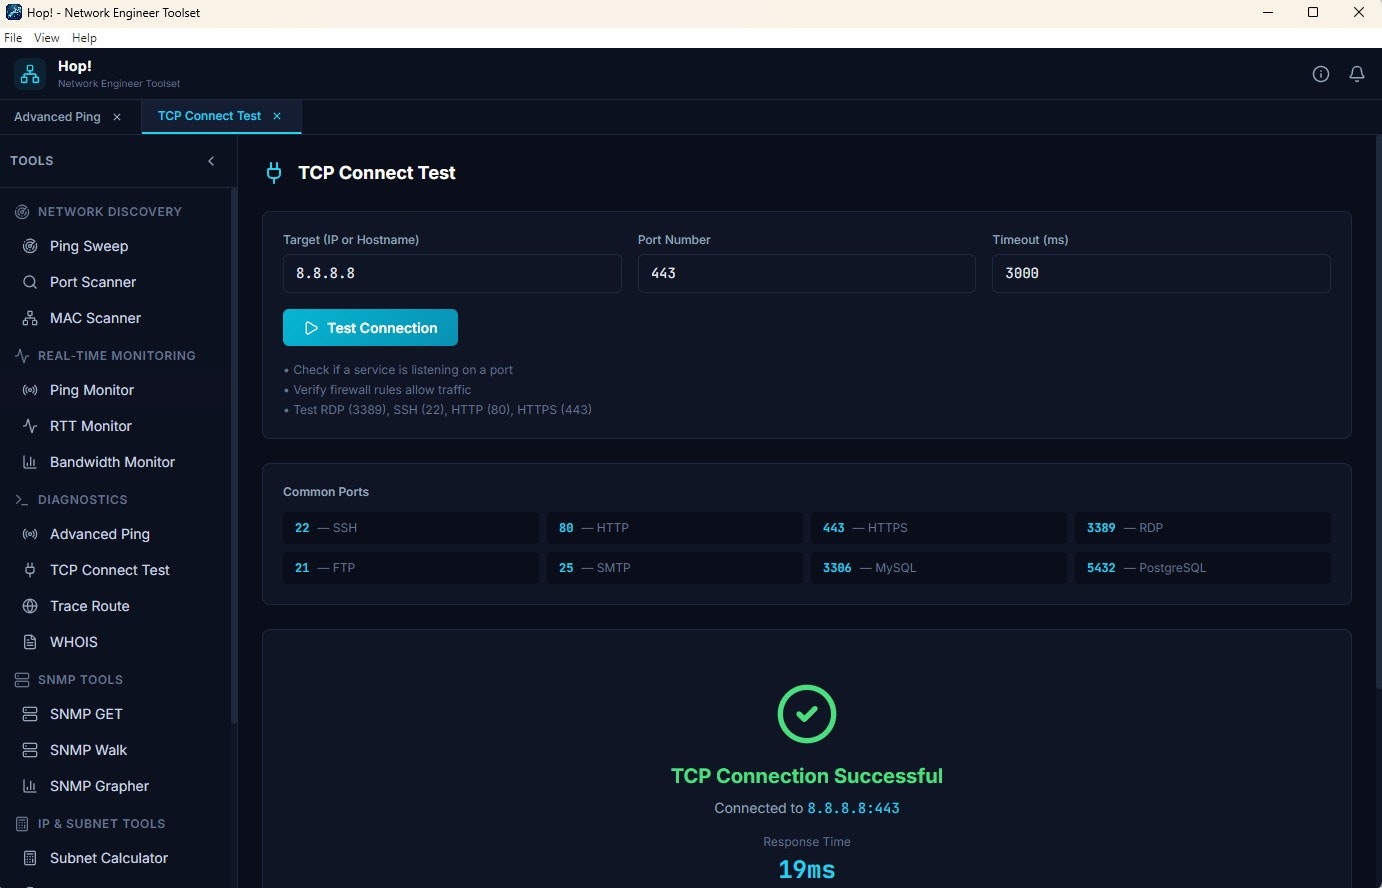Launch the SNMP Walk tool
Screen dimensions: 1382x888
point(88,750)
